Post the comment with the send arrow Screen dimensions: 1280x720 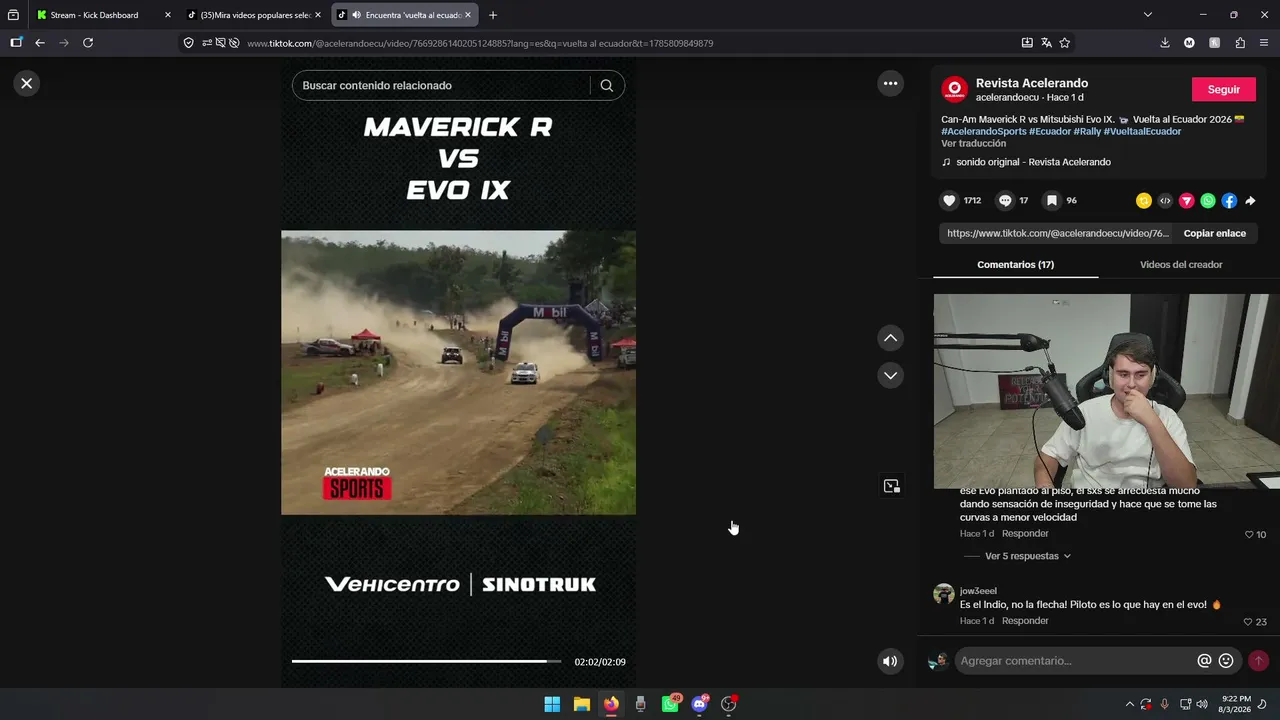pyautogui.click(x=1258, y=661)
